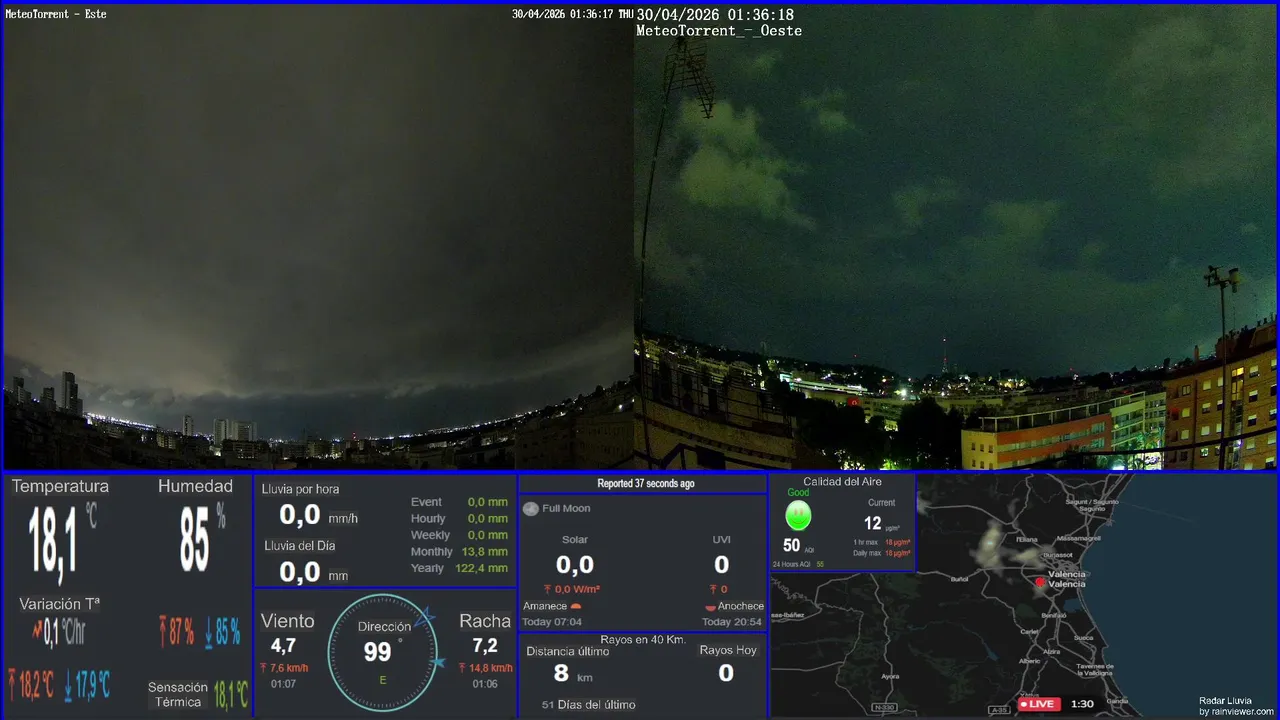Image resolution: width=1280 pixels, height=720 pixels.
Task: Click the 'Viento' wind speed heading
Action: tap(287, 621)
